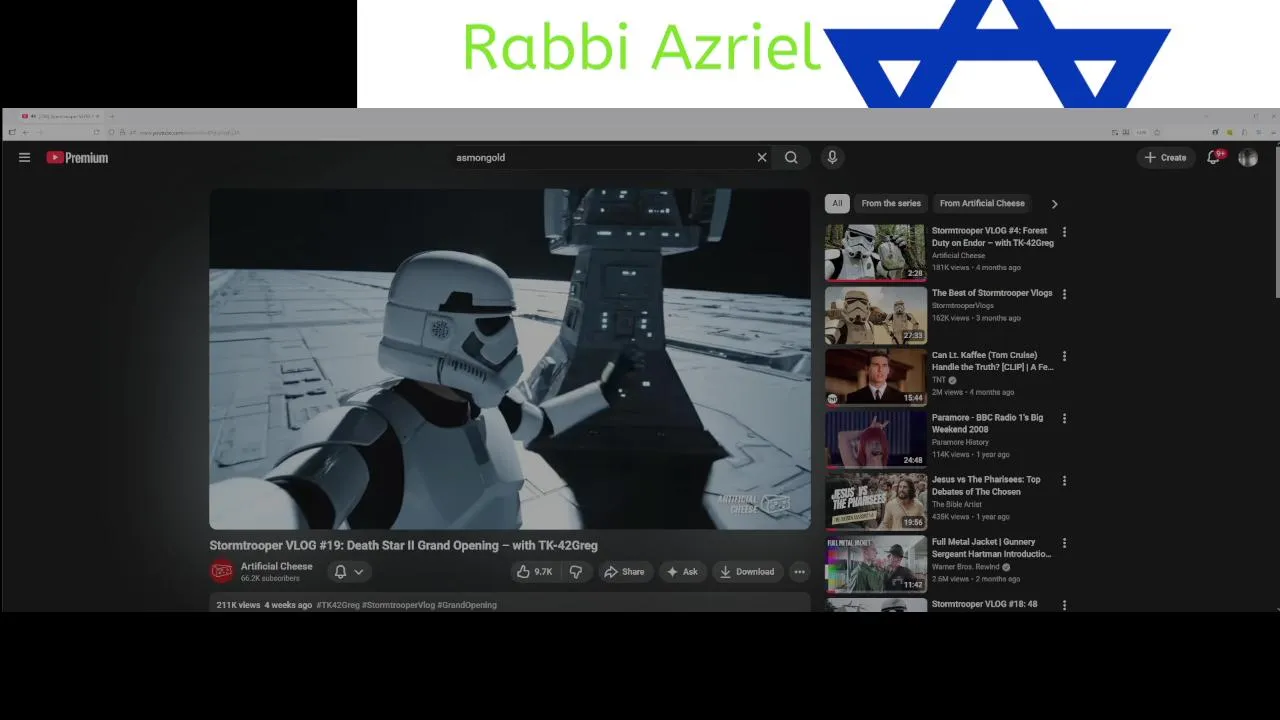Click the '66.2K subscribers' text
This screenshot has width=1280, height=720.
[x=270, y=578]
